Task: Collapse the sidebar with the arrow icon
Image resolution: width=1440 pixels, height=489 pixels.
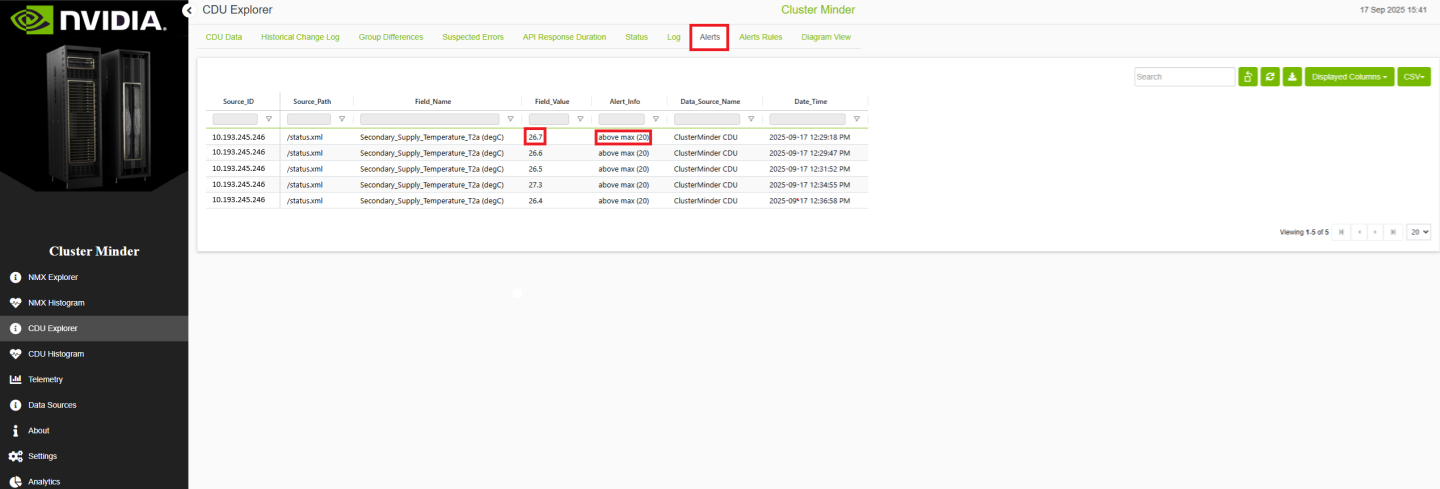Action: pos(188,10)
